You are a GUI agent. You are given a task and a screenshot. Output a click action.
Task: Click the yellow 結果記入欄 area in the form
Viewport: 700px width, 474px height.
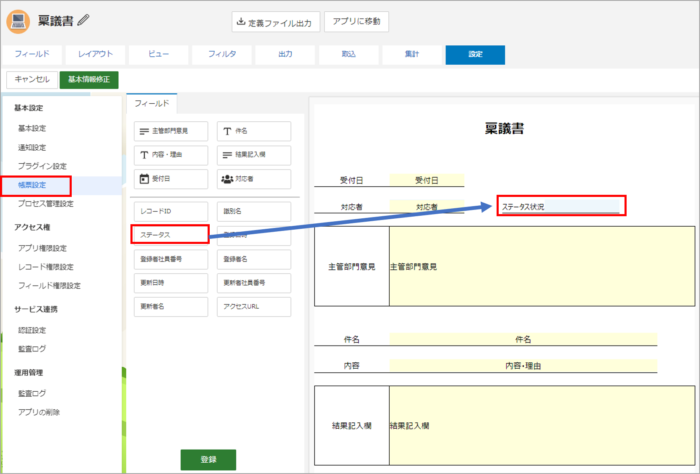(542, 425)
